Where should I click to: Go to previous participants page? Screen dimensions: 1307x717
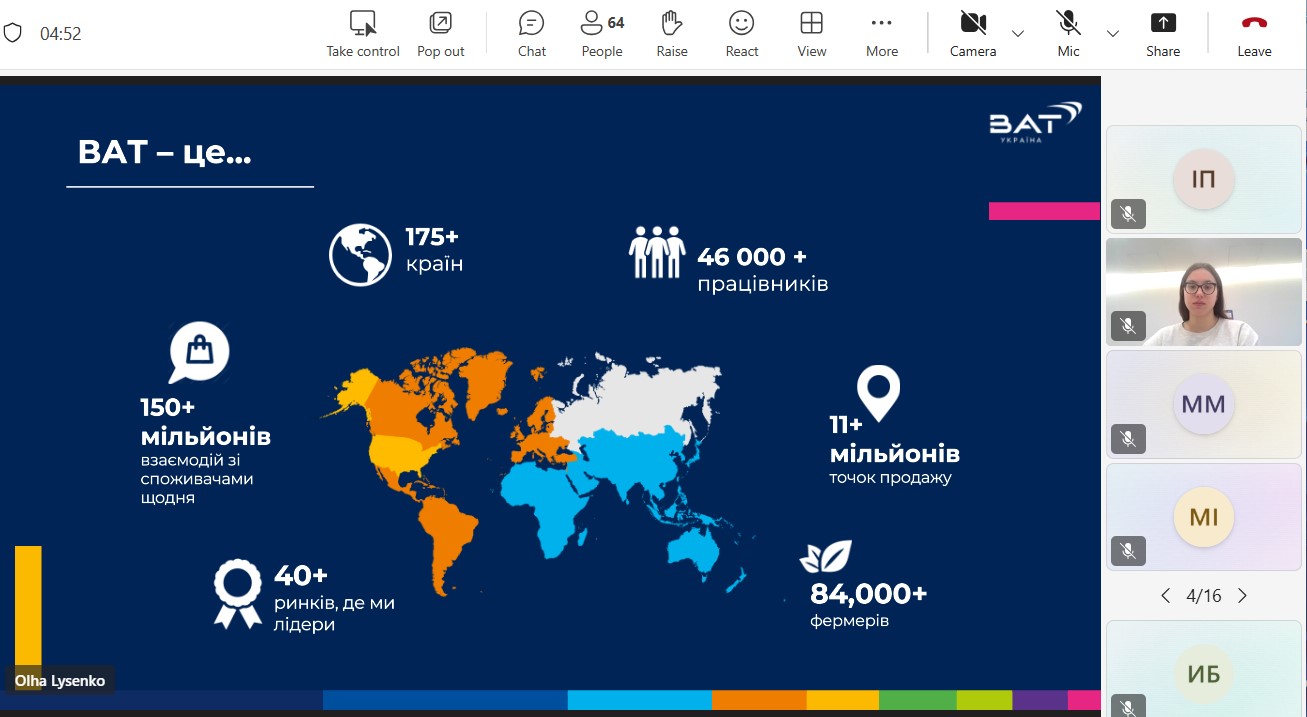tap(1165, 596)
